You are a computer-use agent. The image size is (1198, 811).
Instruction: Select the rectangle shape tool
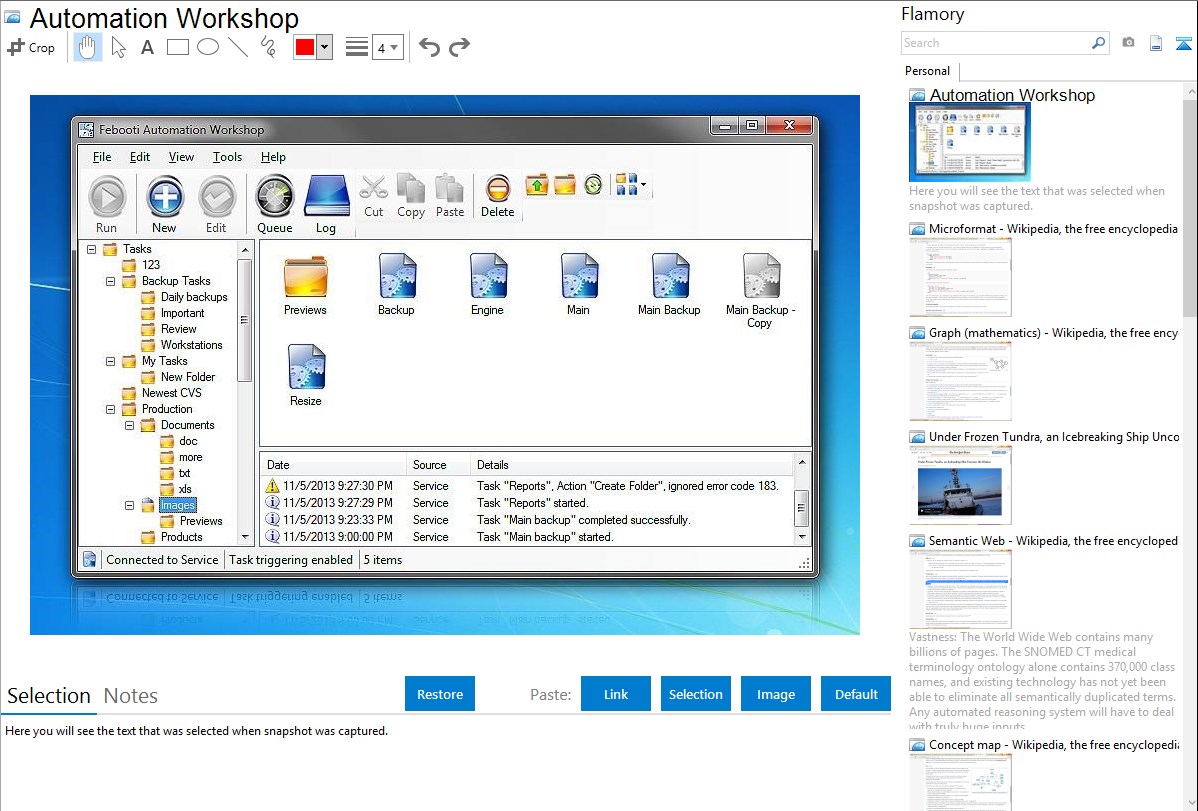178,47
